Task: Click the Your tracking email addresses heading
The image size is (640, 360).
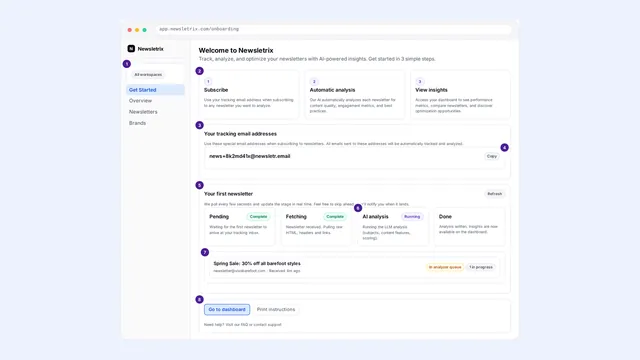Action: pyautogui.click(x=240, y=134)
